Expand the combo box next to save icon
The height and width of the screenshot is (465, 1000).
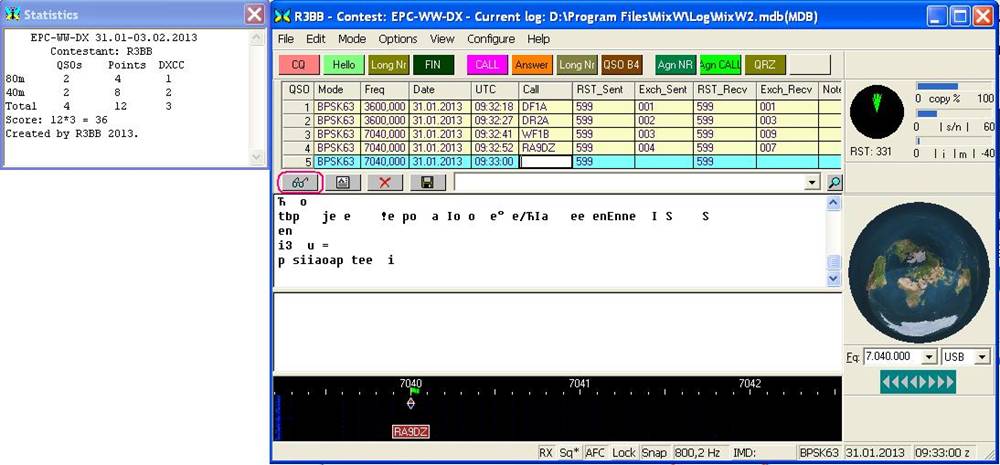(x=811, y=183)
